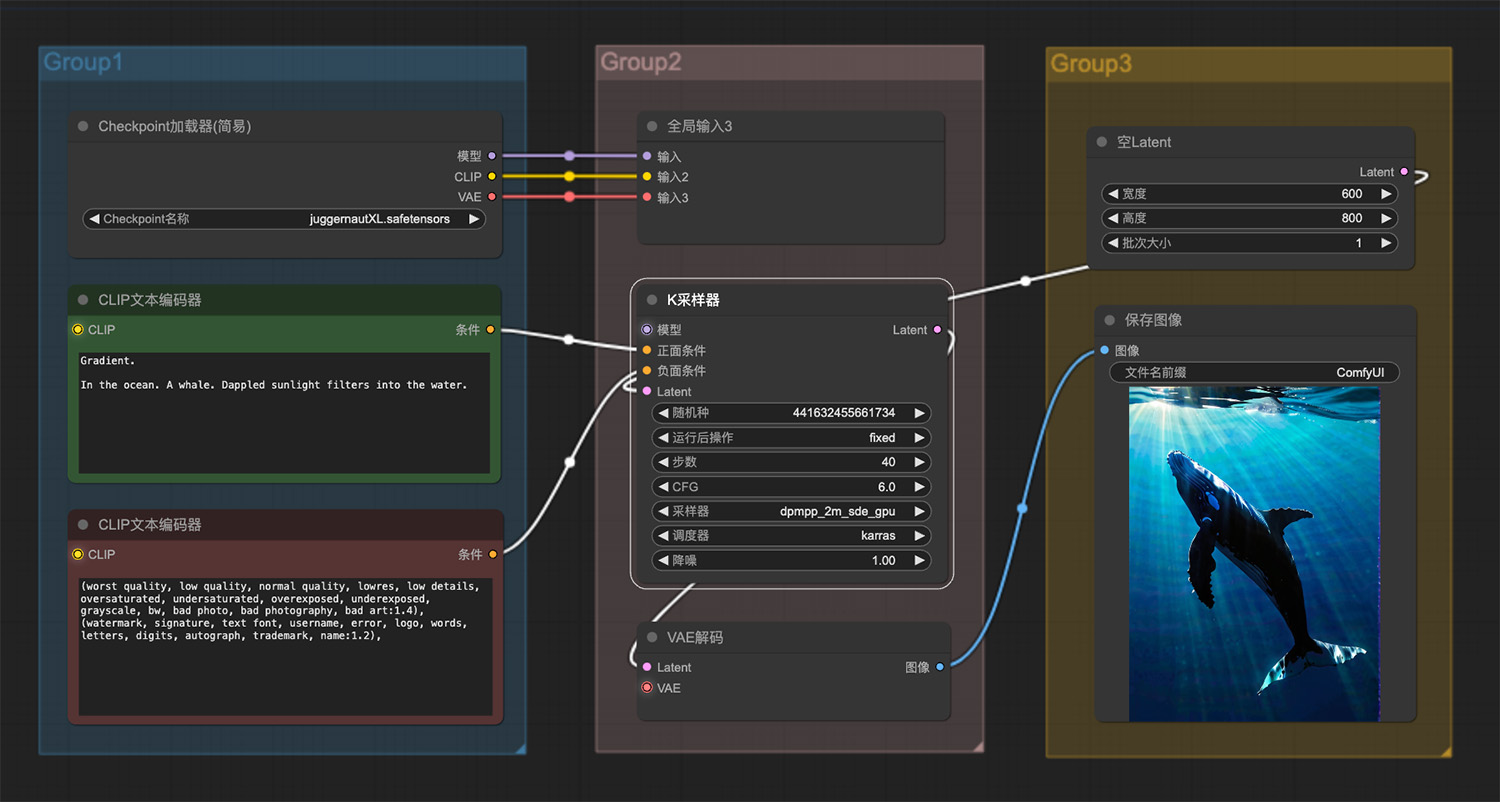Click the 输入3 input socket on 全局输入3
This screenshot has width=1500, height=802.
pyautogui.click(x=647, y=197)
